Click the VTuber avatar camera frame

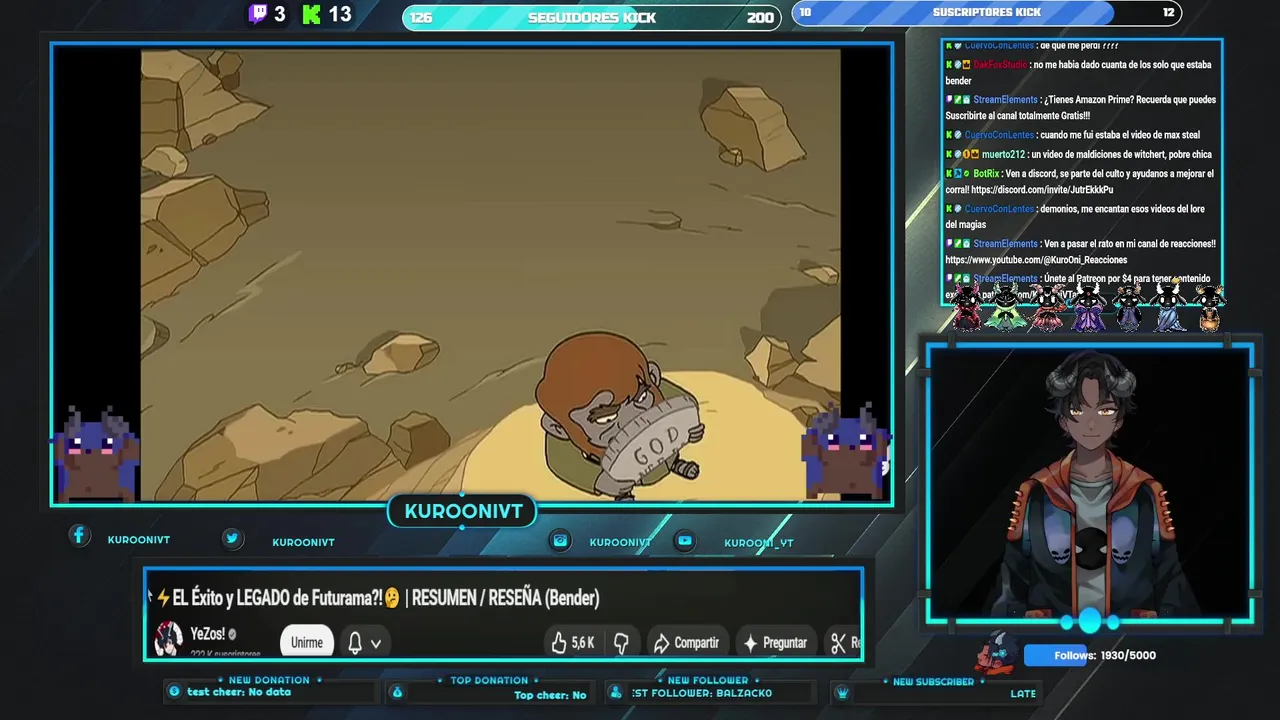click(1090, 484)
